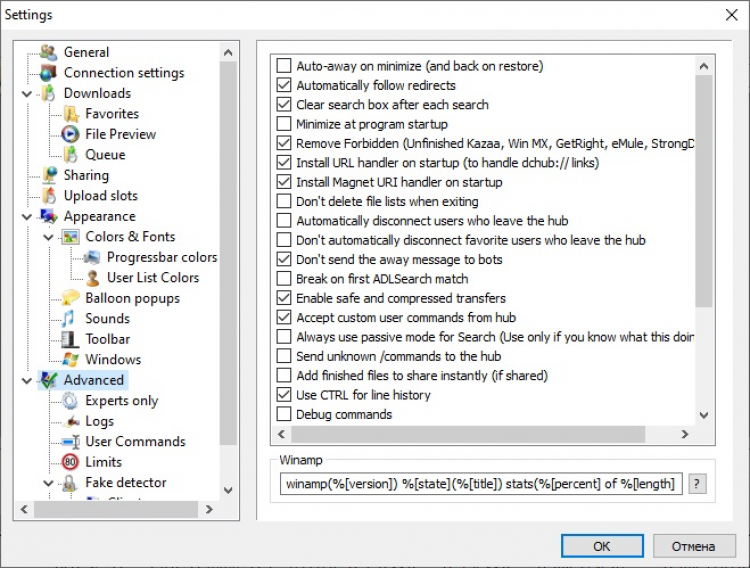
Task: Select Experts only in settings tree
Action: [x=121, y=401]
